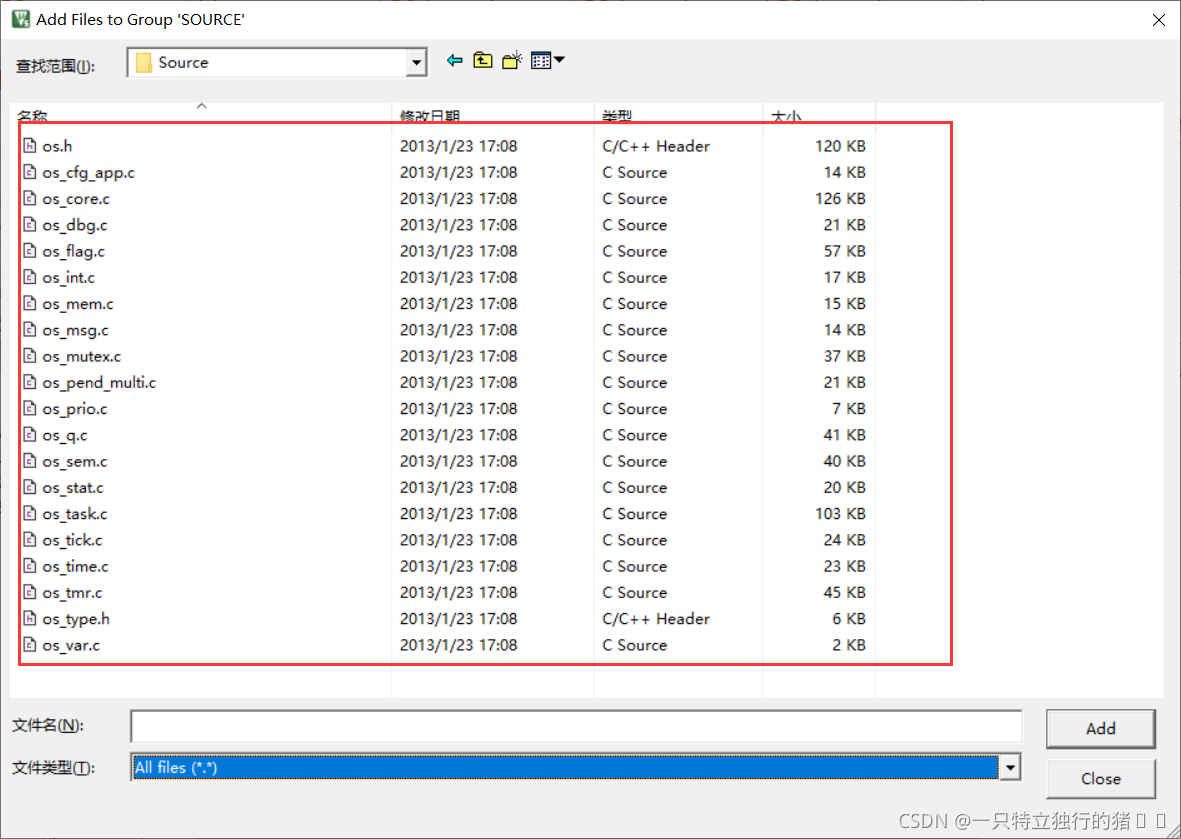Viewport: 1181px width, 839px height.
Task: Click the os_var.c file icon
Action: 29,645
